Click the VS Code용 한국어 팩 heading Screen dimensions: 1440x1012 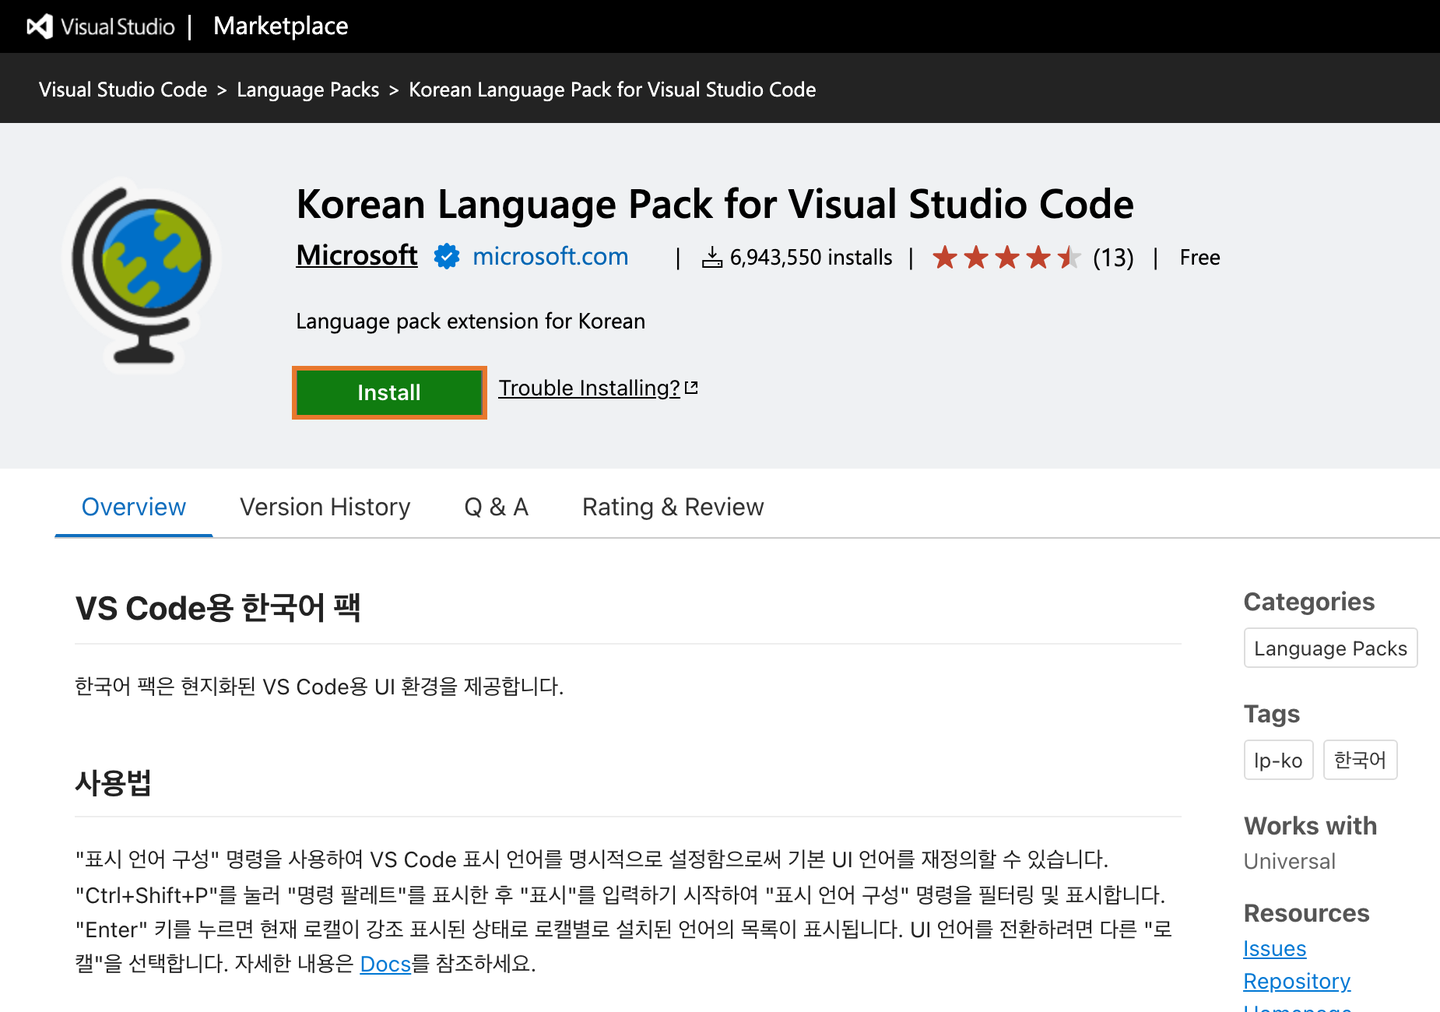pos(218,608)
